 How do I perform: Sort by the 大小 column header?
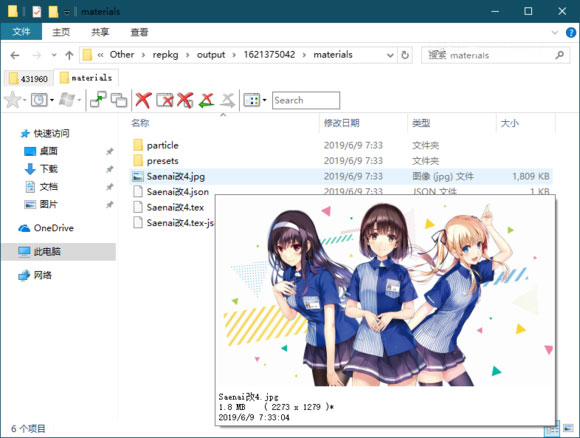coord(509,123)
